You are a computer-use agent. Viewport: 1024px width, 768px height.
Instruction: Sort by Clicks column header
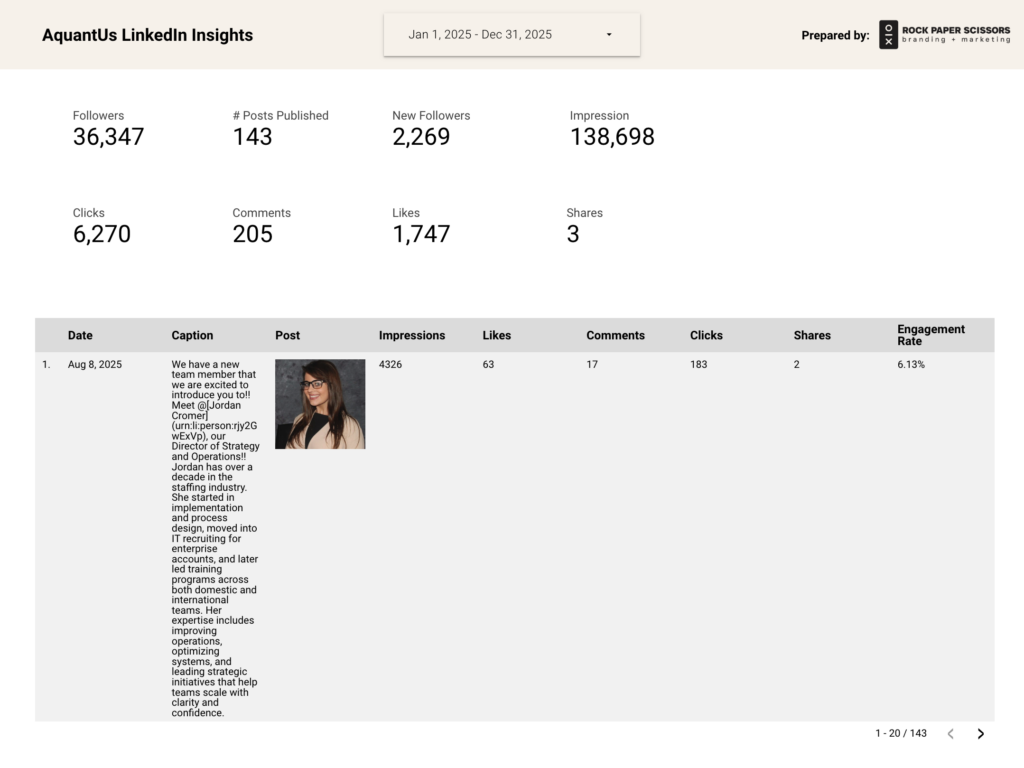706,336
